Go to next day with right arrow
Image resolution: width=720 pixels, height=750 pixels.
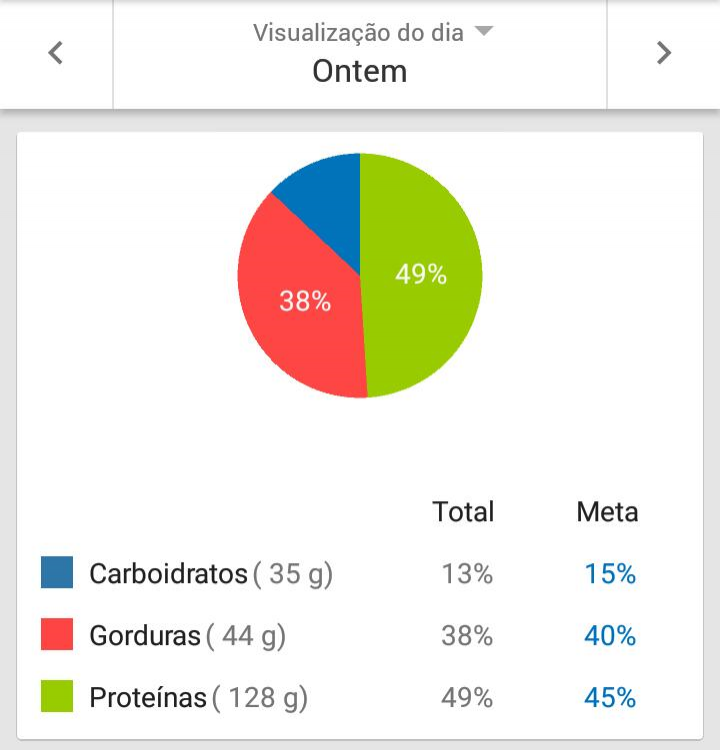pyautogui.click(x=664, y=53)
